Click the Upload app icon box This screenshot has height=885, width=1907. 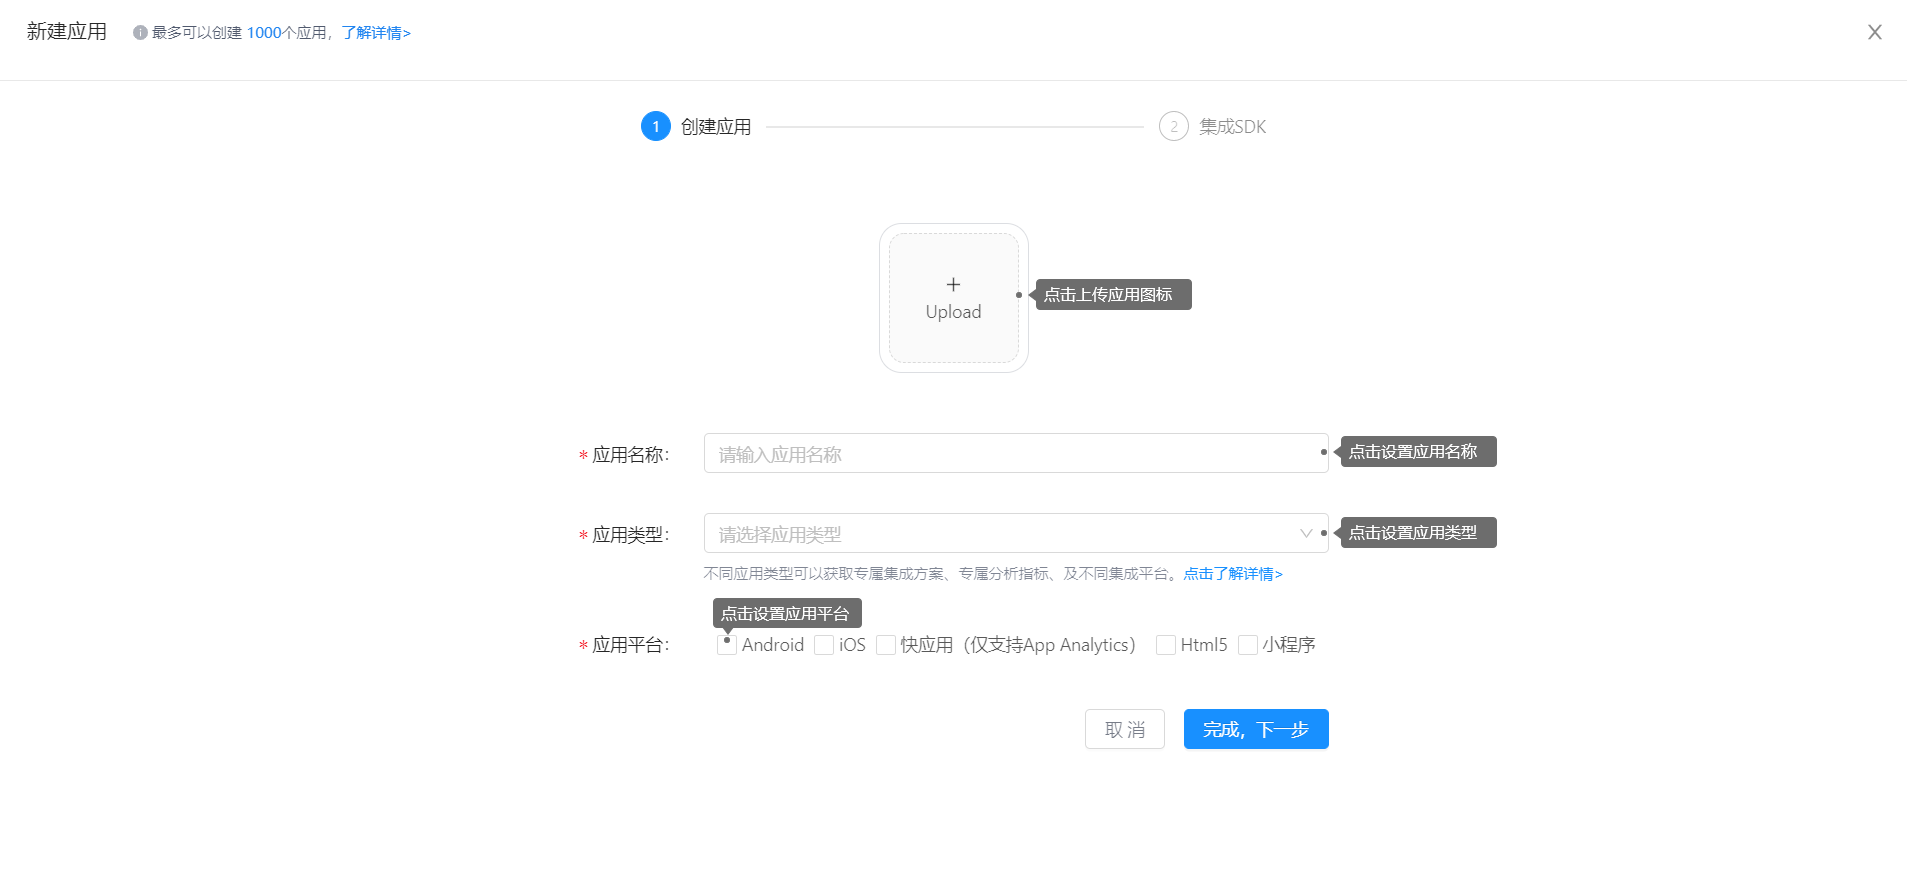953,298
